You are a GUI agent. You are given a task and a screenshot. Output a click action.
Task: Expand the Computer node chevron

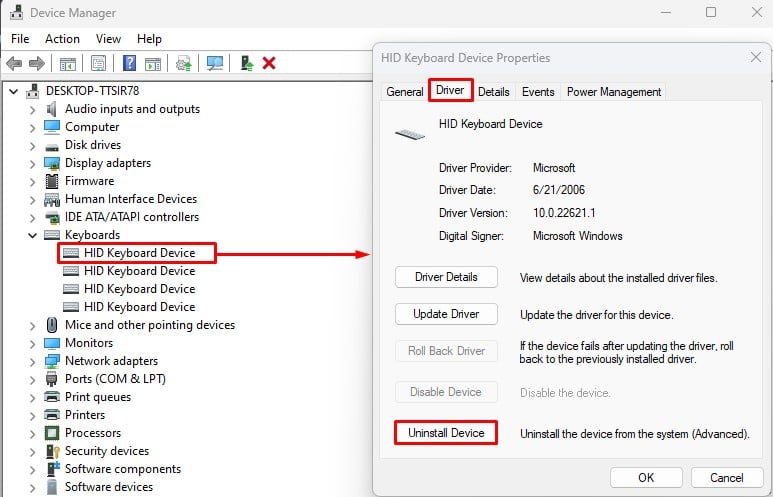(33, 128)
